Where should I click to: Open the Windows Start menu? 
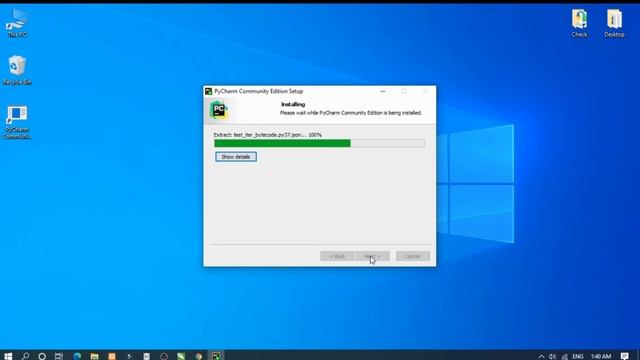8,356
